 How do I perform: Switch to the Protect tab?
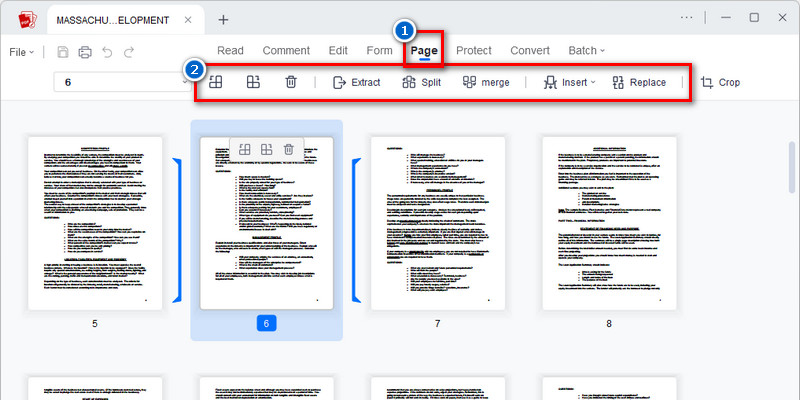click(473, 51)
